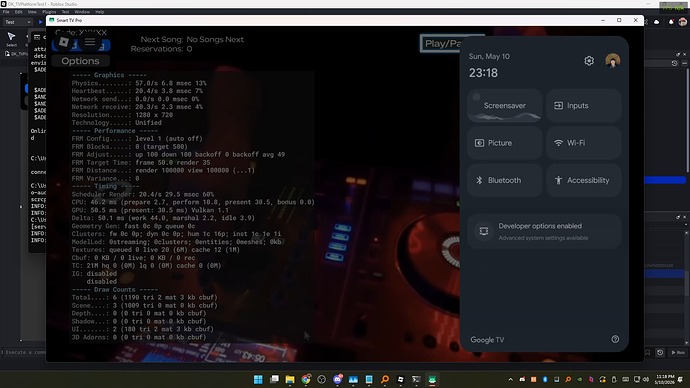Open the Wi-Fi tile
This screenshot has width=690, height=388.
(584, 143)
